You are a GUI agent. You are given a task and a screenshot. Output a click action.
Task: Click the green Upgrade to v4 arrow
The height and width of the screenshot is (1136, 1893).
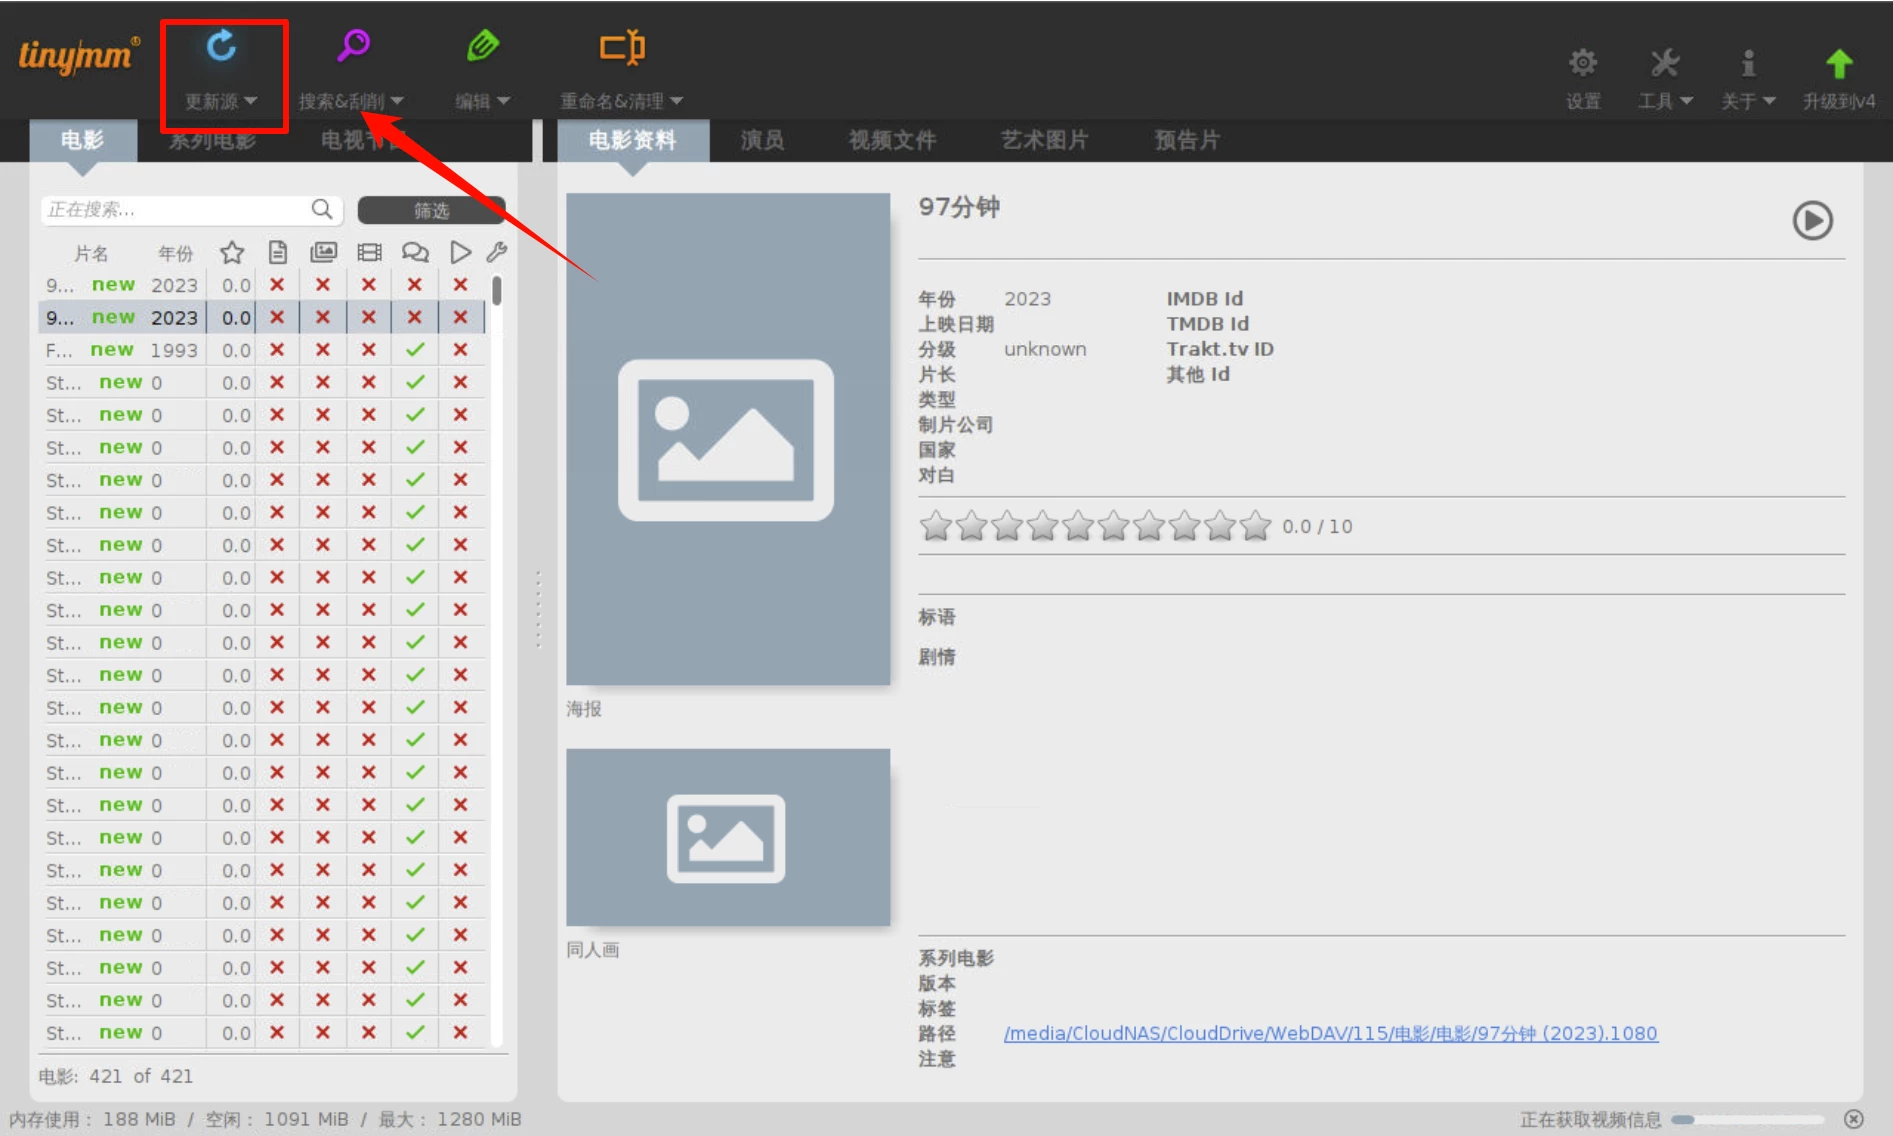(1838, 64)
